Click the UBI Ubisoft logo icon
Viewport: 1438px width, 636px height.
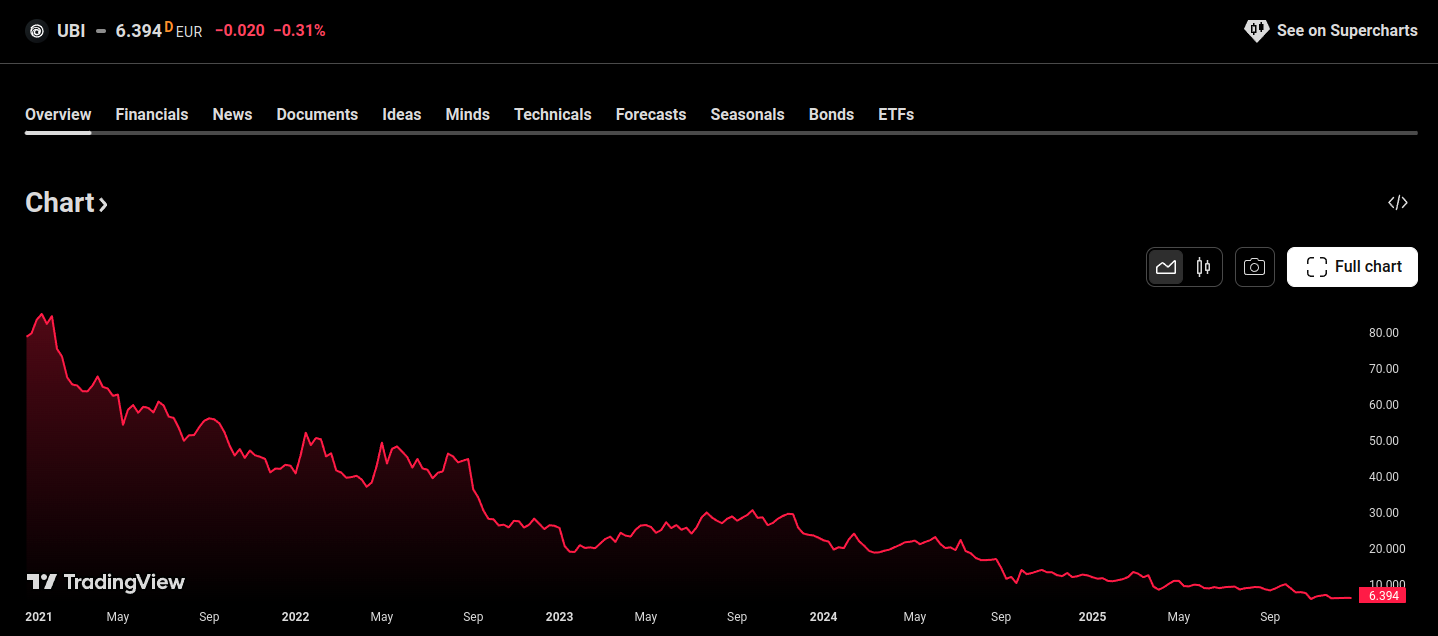tap(37, 31)
